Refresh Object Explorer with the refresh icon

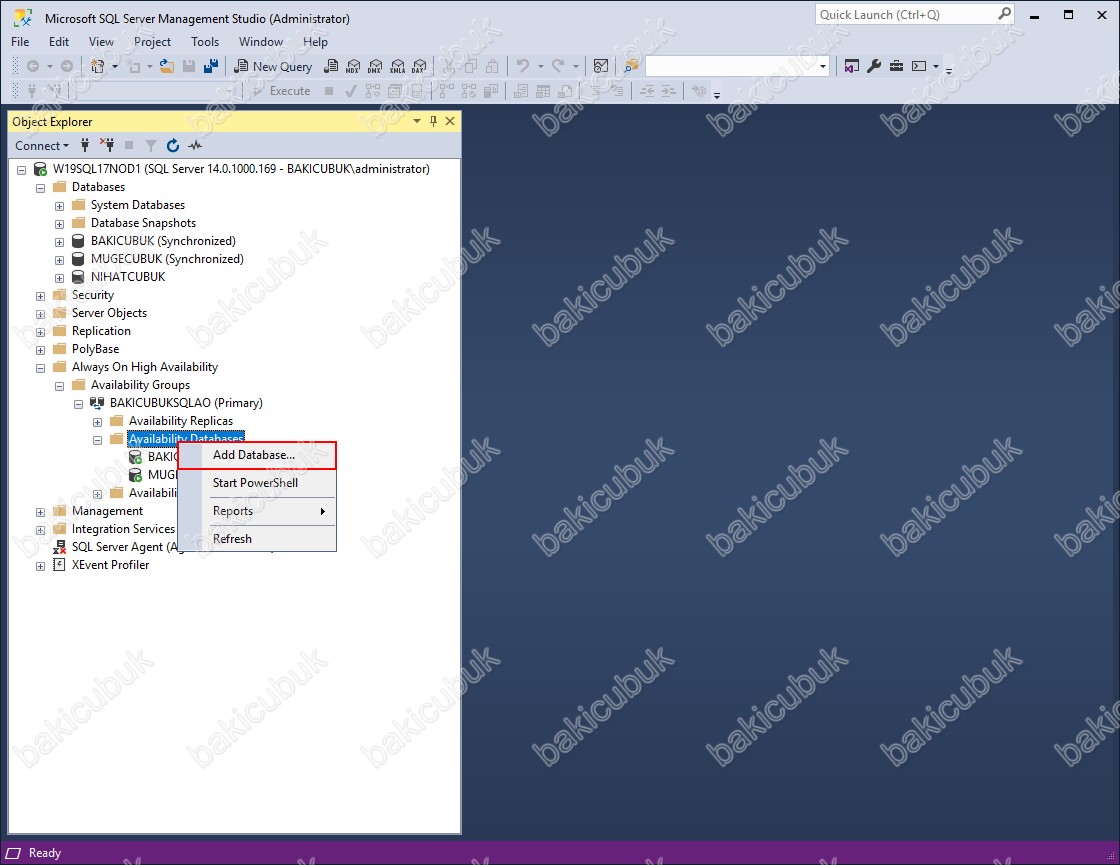pyautogui.click(x=173, y=146)
